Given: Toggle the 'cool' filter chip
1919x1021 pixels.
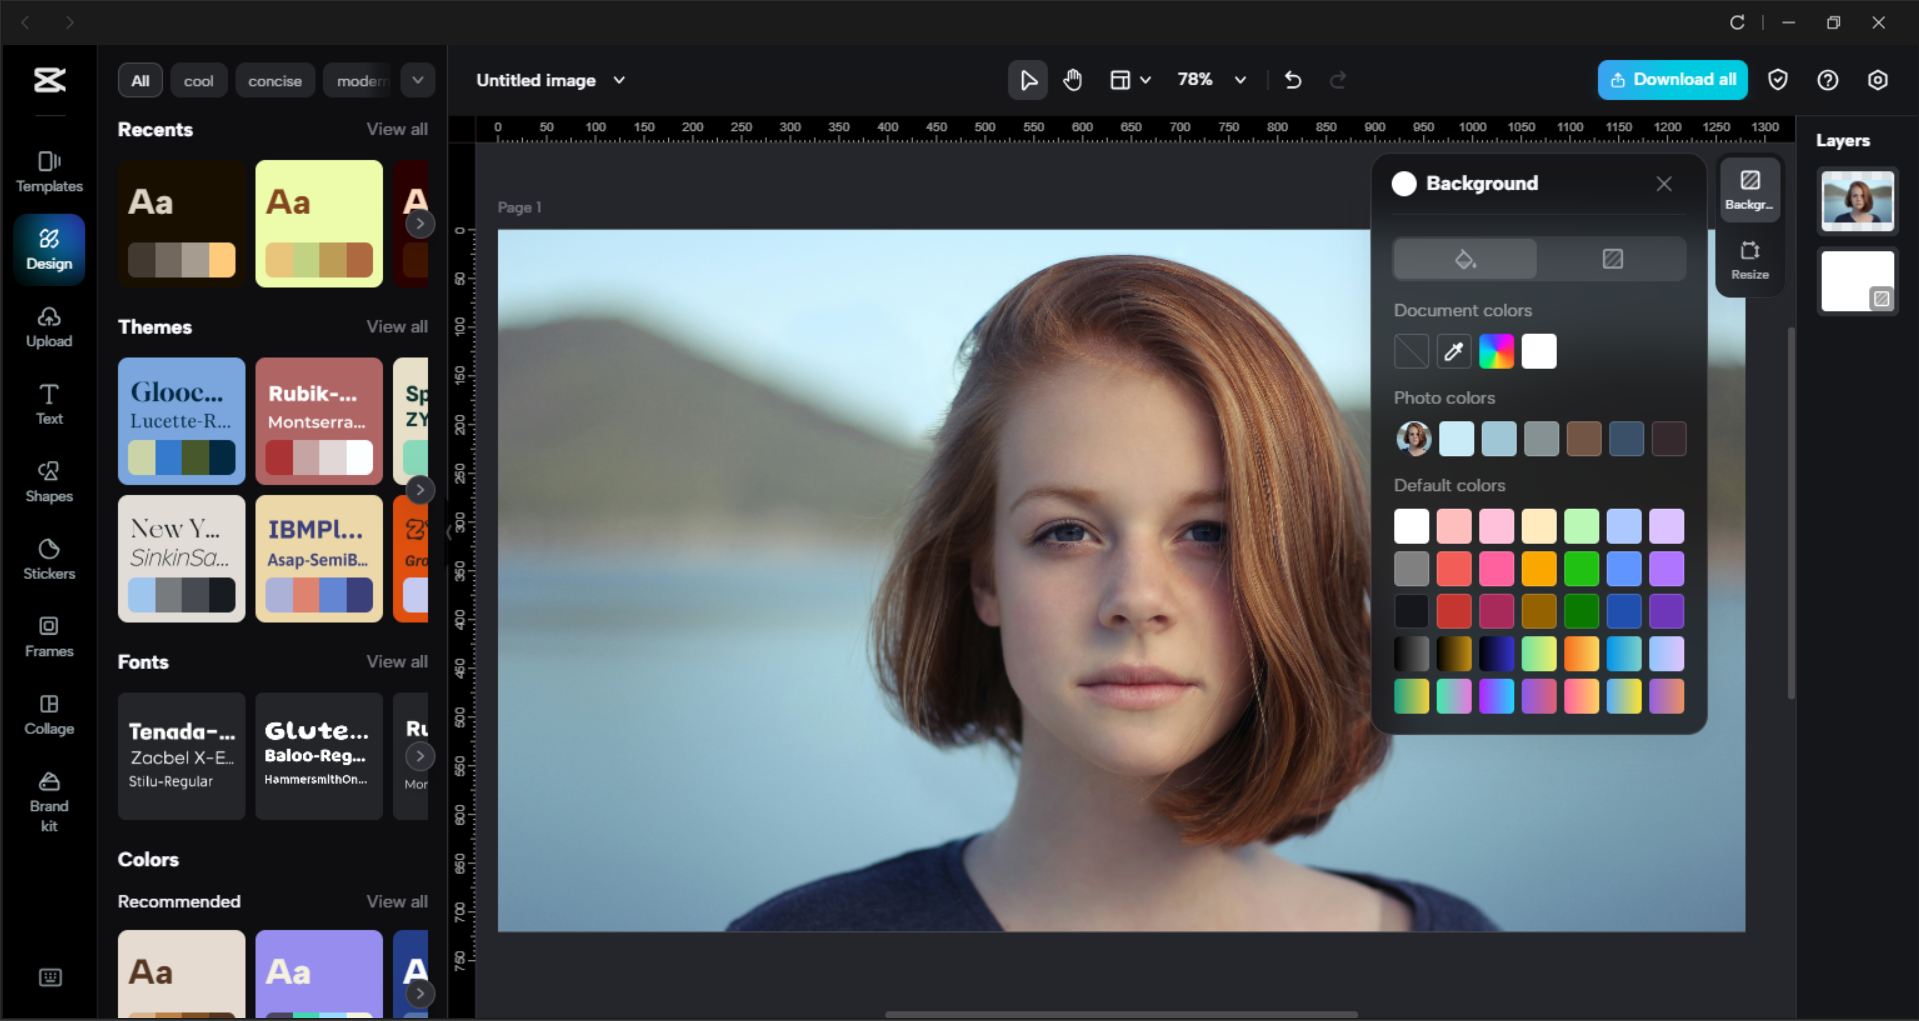Looking at the screenshot, I should click(198, 80).
